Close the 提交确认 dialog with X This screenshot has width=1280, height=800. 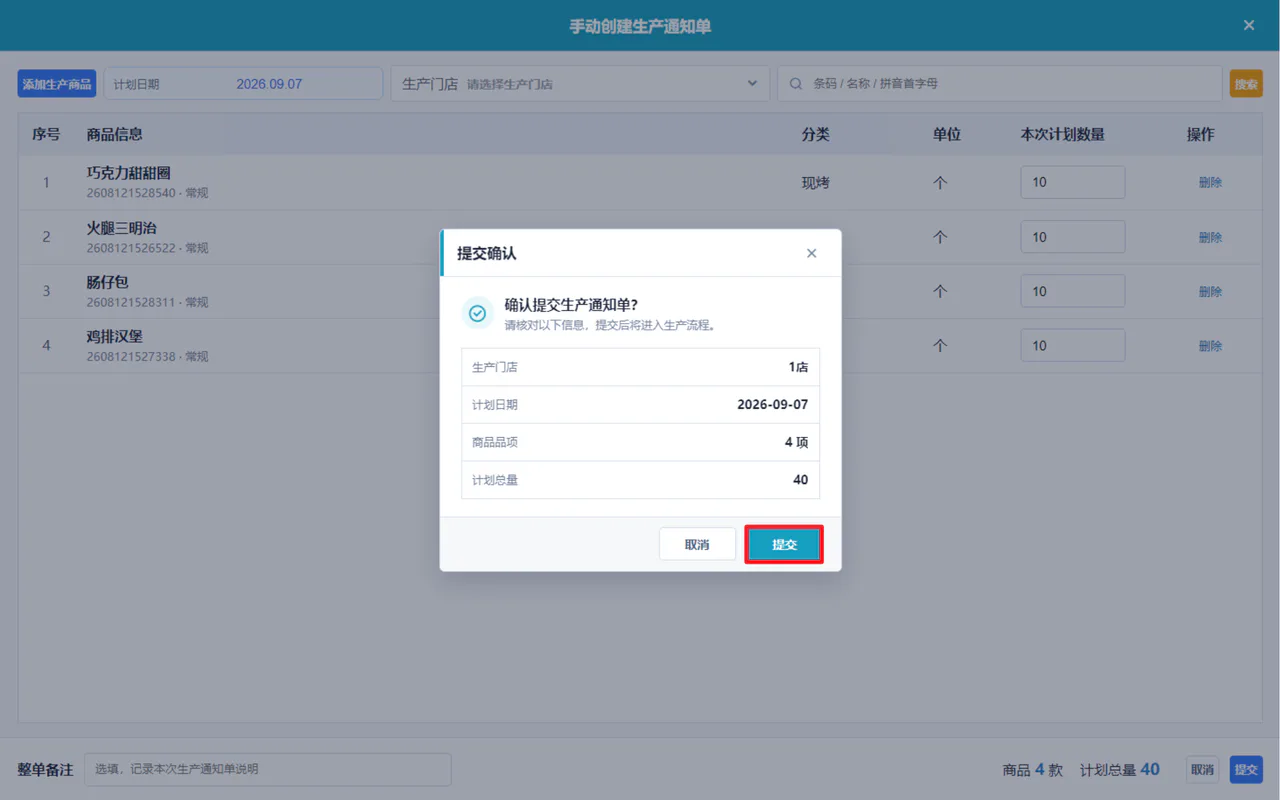pos(811,253)
